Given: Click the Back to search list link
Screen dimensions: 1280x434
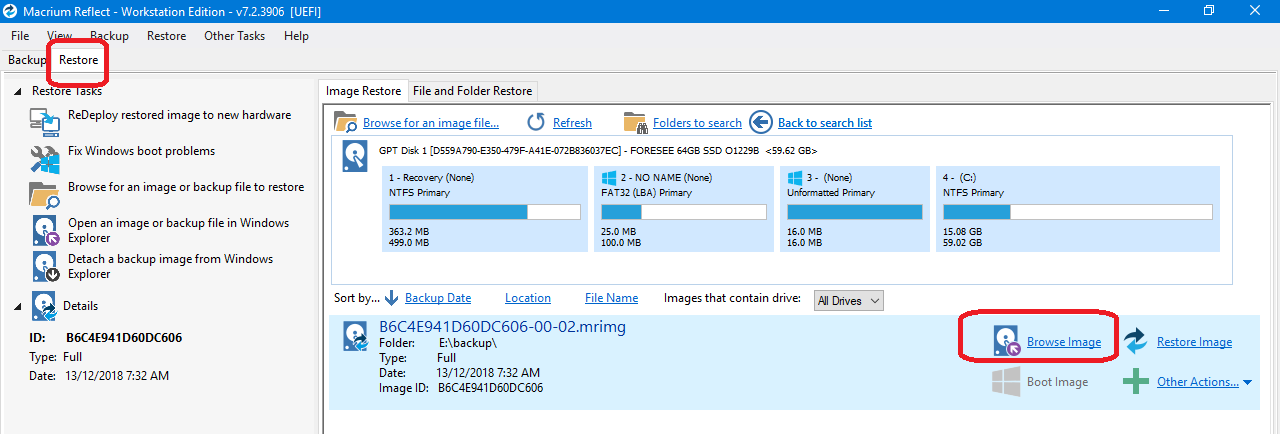Looking at the screenshot, I should [x=825, y=123].
